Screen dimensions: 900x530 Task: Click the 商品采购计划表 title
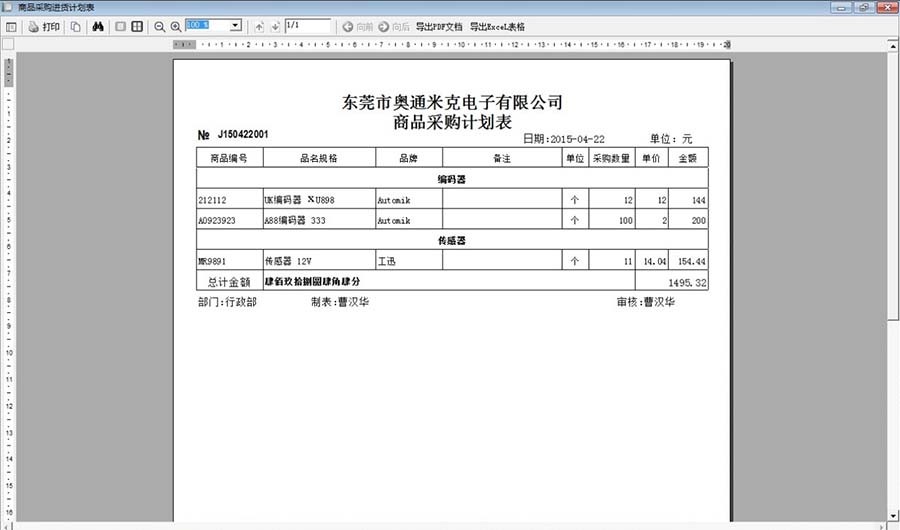click(452, 122)
